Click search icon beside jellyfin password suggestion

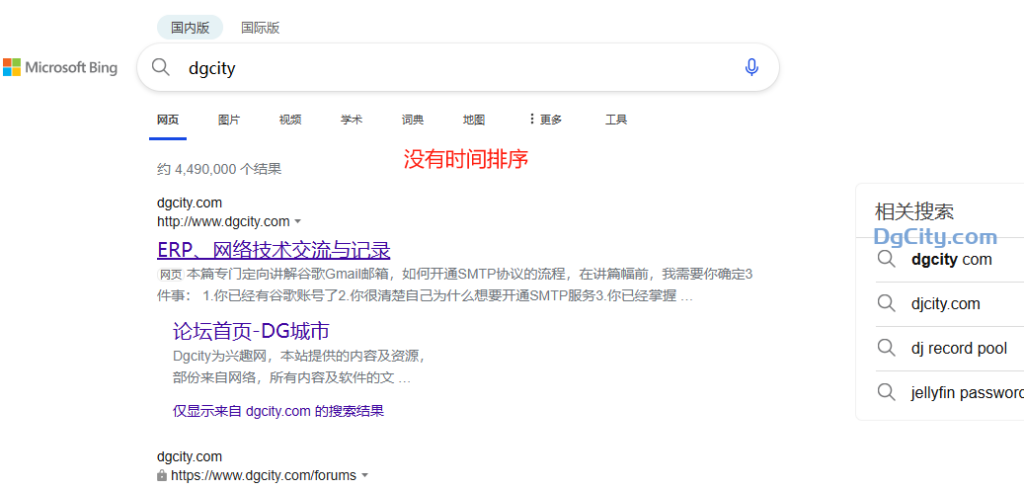click(x=886, y=392)
